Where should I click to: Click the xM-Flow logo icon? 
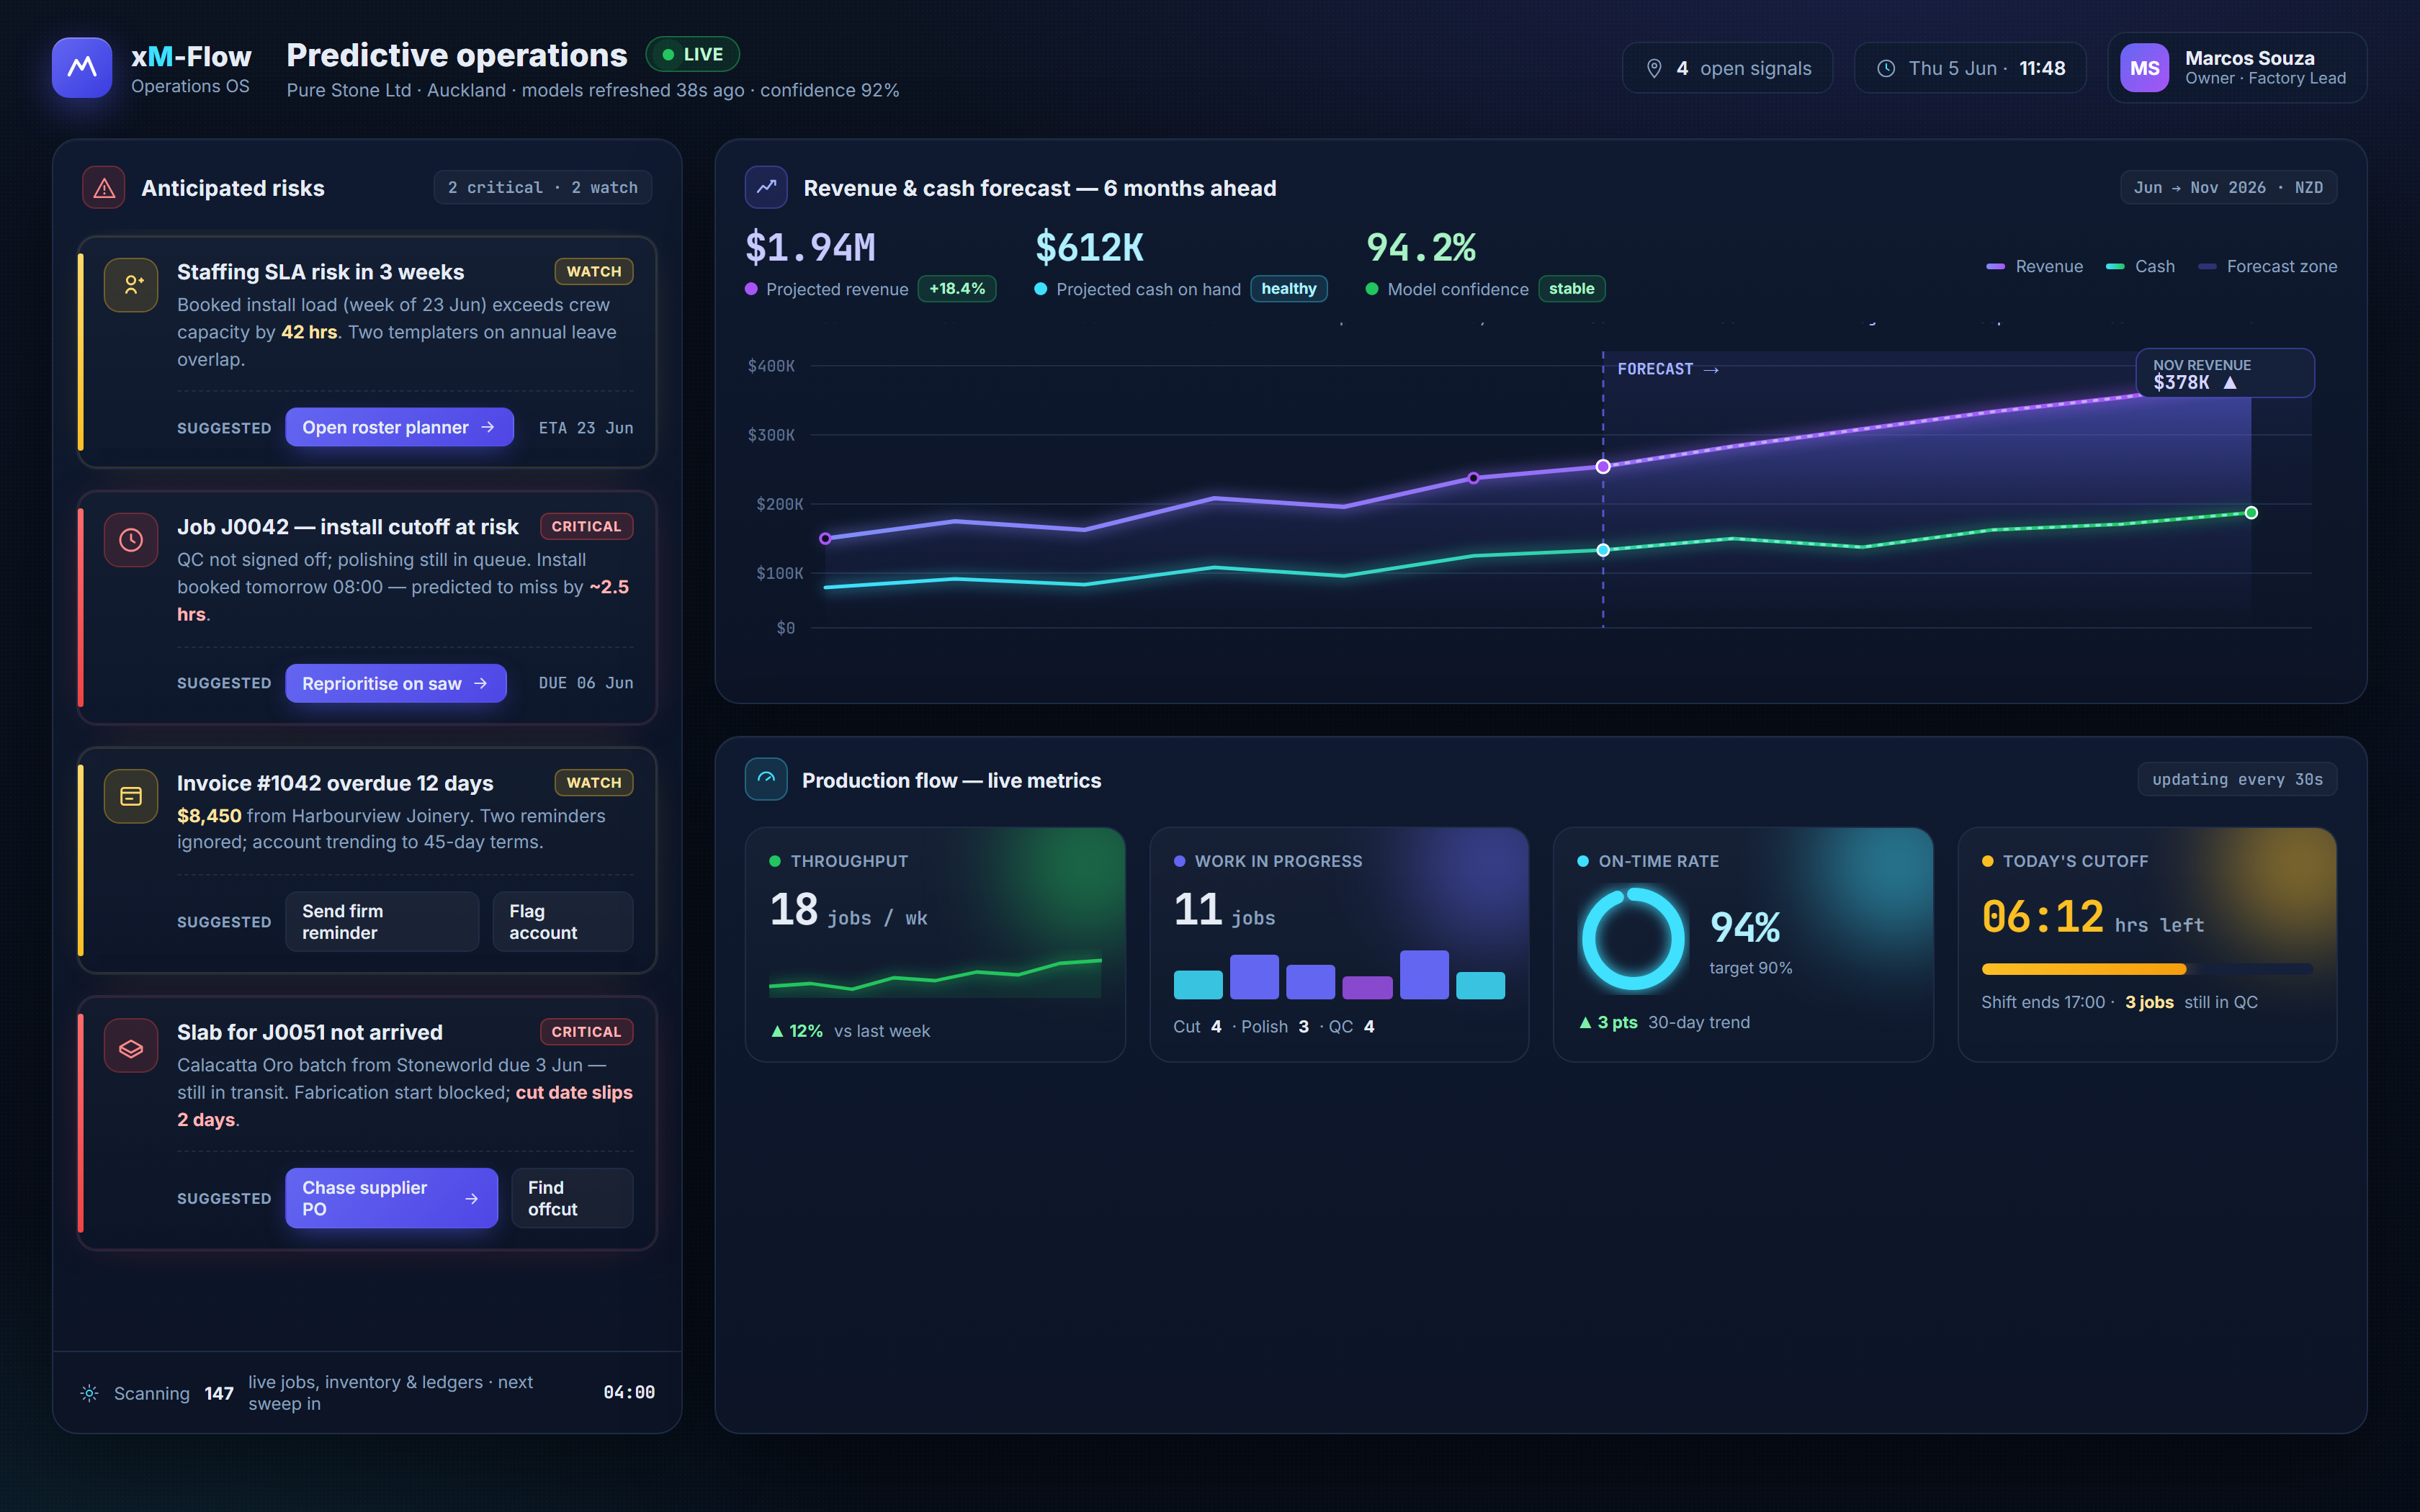pos(82,68)
